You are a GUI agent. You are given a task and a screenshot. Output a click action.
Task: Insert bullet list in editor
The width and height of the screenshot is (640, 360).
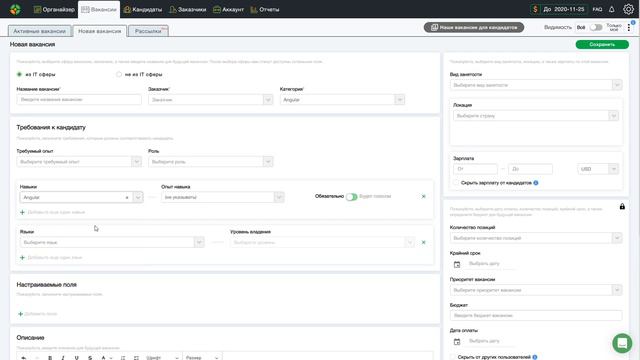point(136,358)
